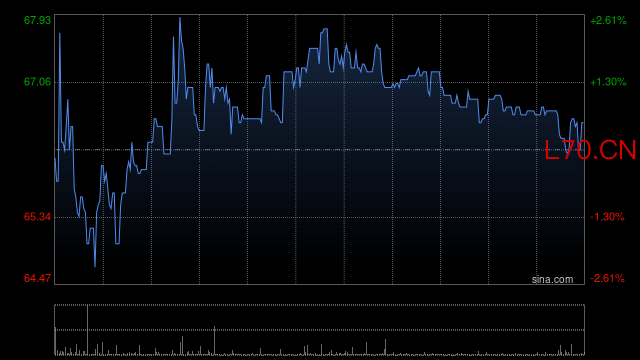Click the -2.61% percentage label
This screenshot has width=640, height=360.
click(607, 278)
